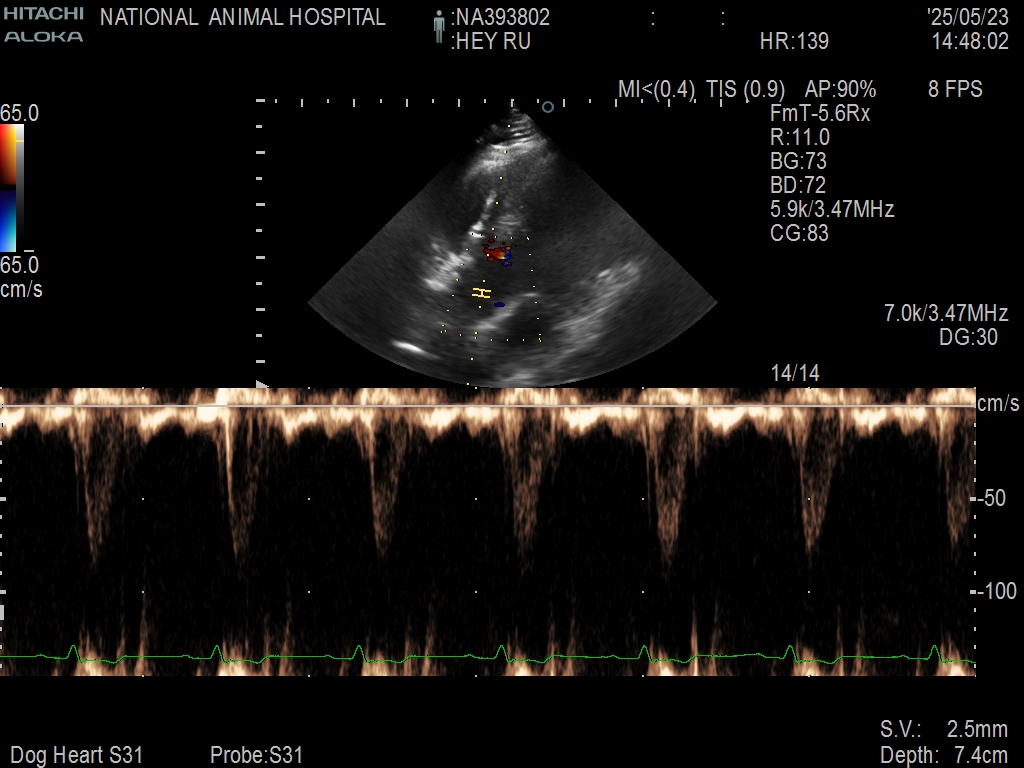Click the Hitachi Aloka logo
Viewport: 1024px width, 768px height.
point(43,25)
